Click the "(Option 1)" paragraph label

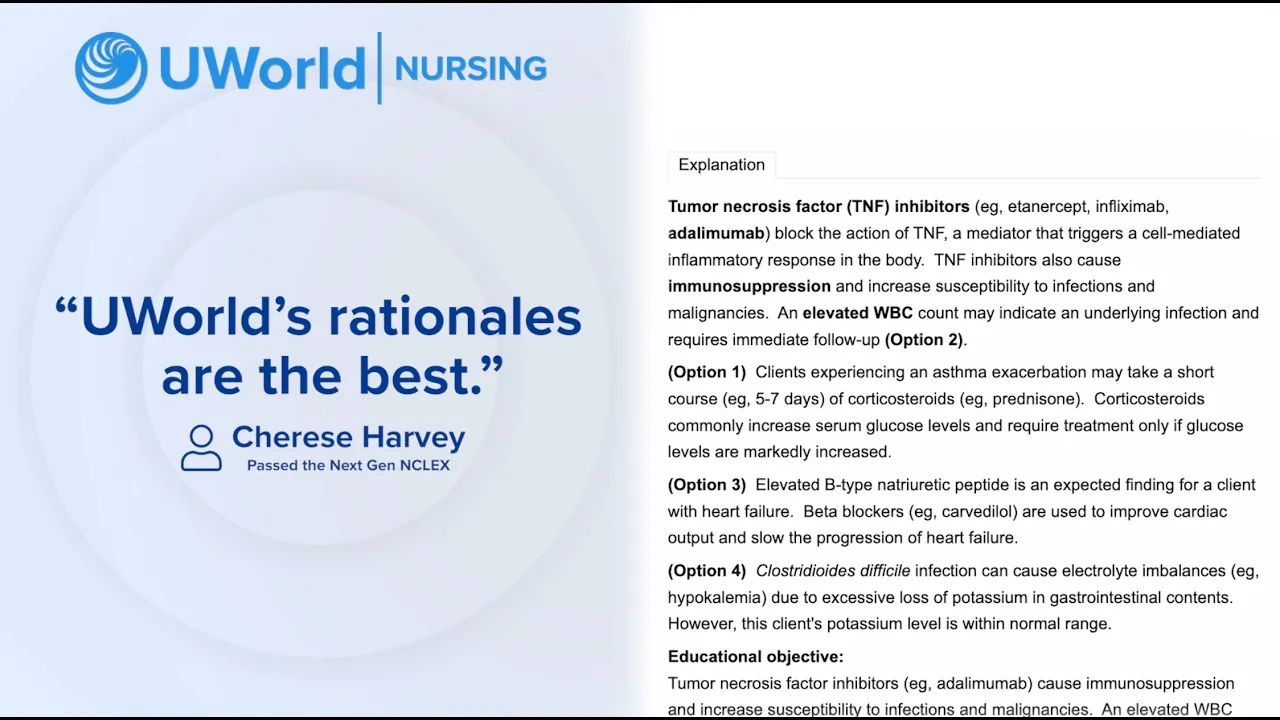point(707,372)
